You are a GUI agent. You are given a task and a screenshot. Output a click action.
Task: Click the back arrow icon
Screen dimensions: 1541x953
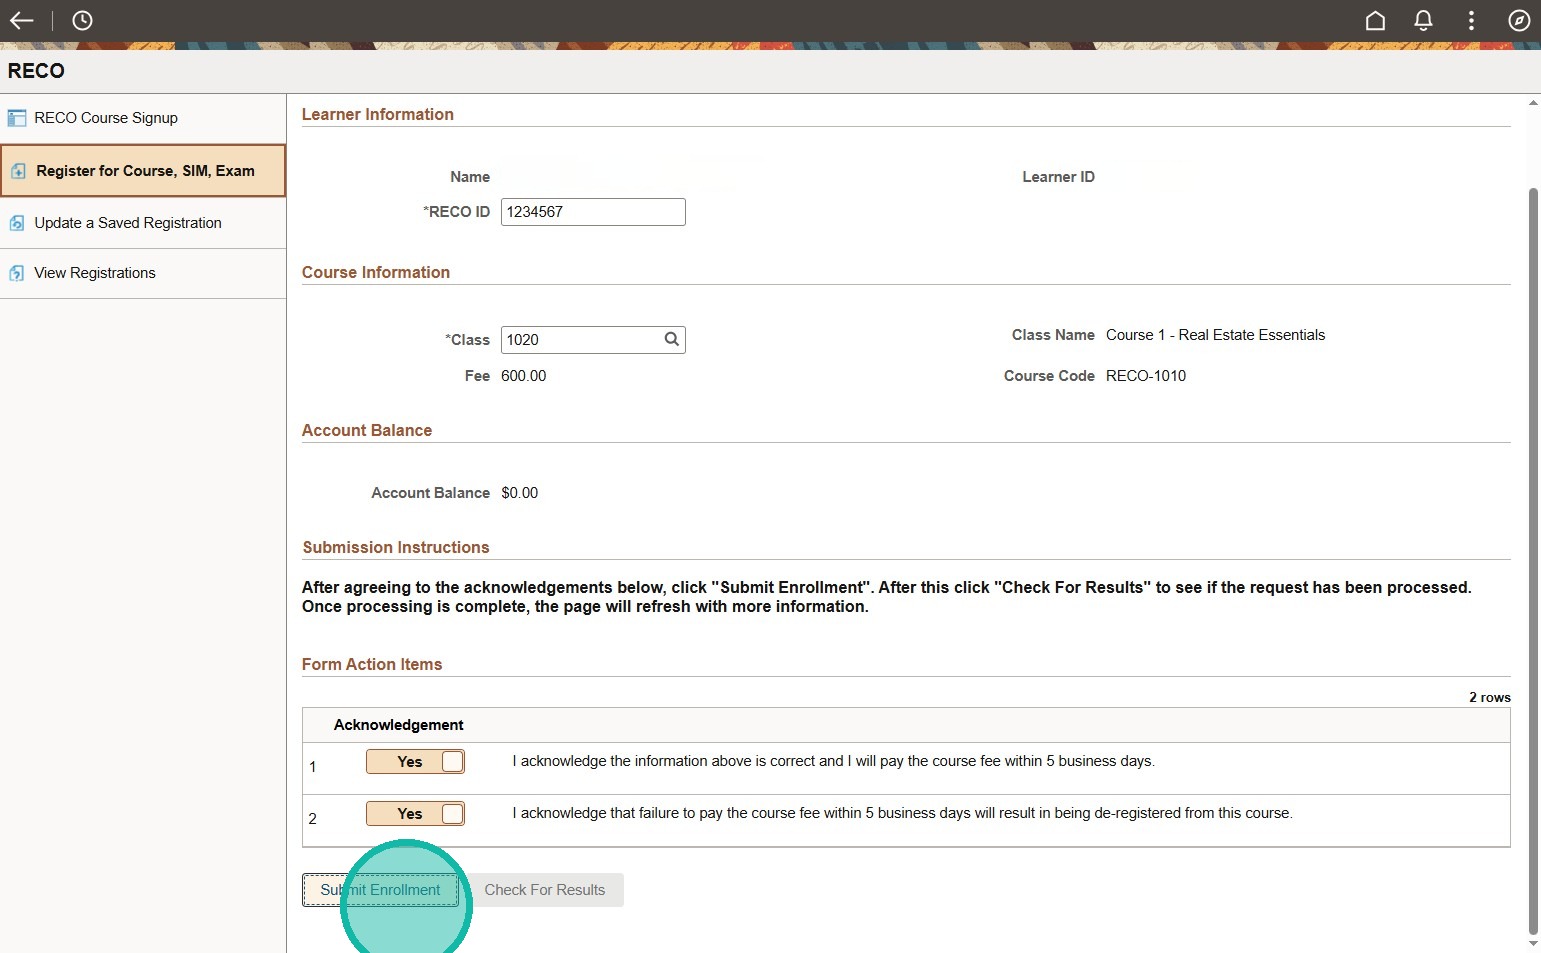(x=22, y=21)
